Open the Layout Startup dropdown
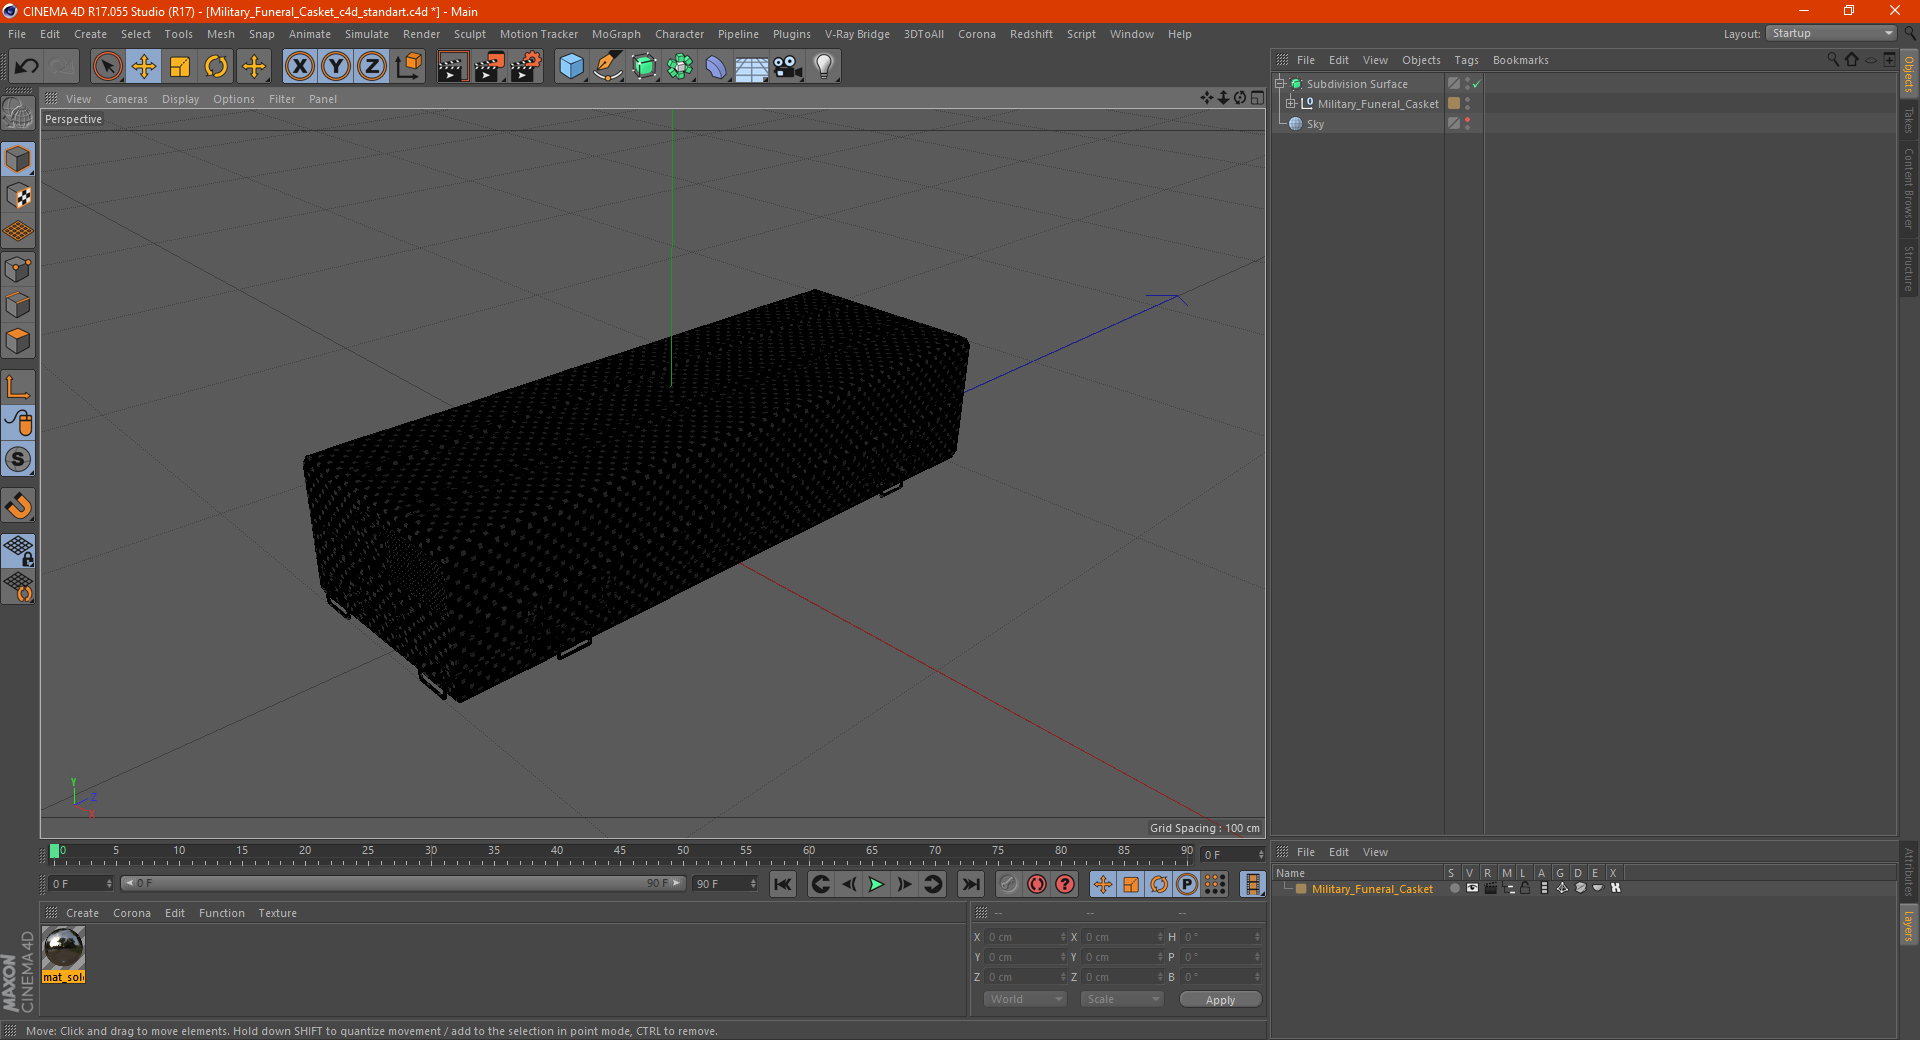The image size is (1920, 1040). point(1831,33)
